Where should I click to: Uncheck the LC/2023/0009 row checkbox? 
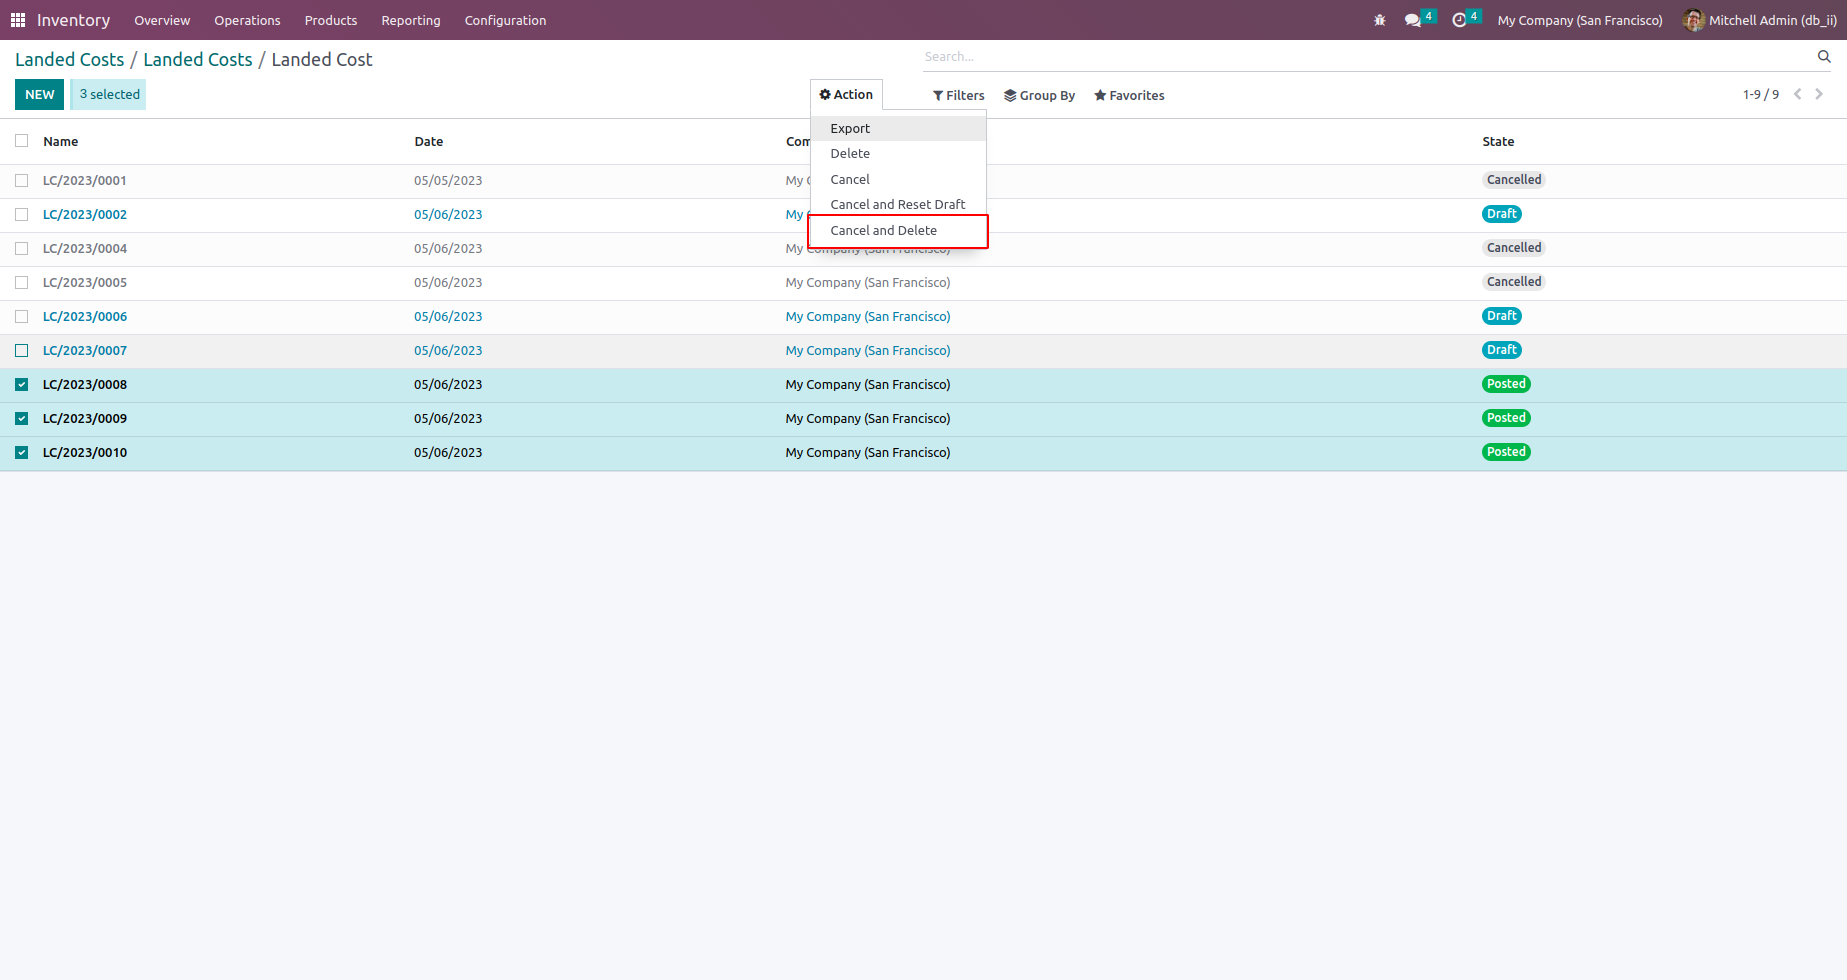point(22,419)
